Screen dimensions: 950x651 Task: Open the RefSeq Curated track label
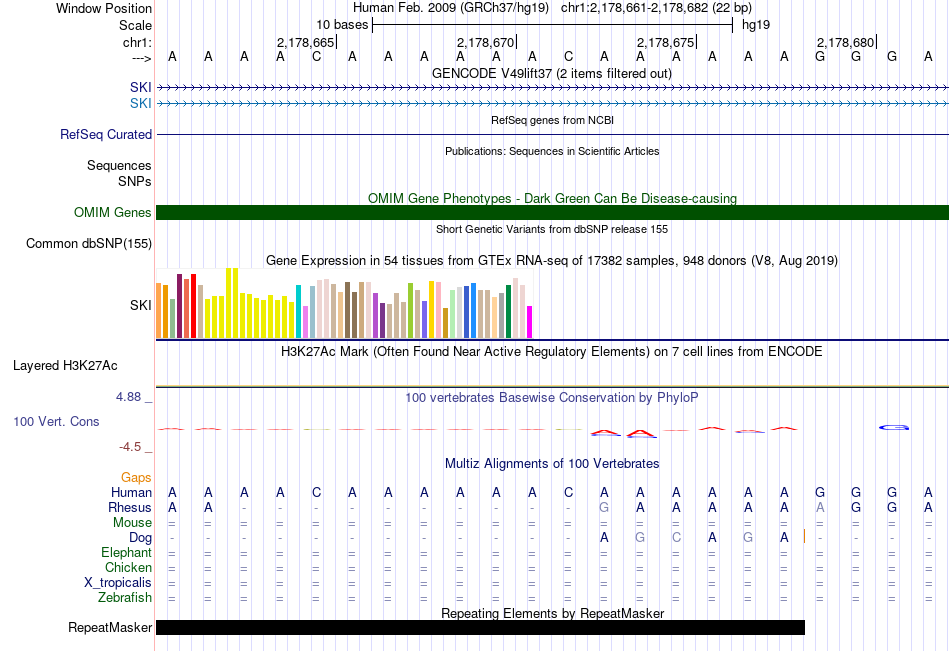(x=106, y=135)
